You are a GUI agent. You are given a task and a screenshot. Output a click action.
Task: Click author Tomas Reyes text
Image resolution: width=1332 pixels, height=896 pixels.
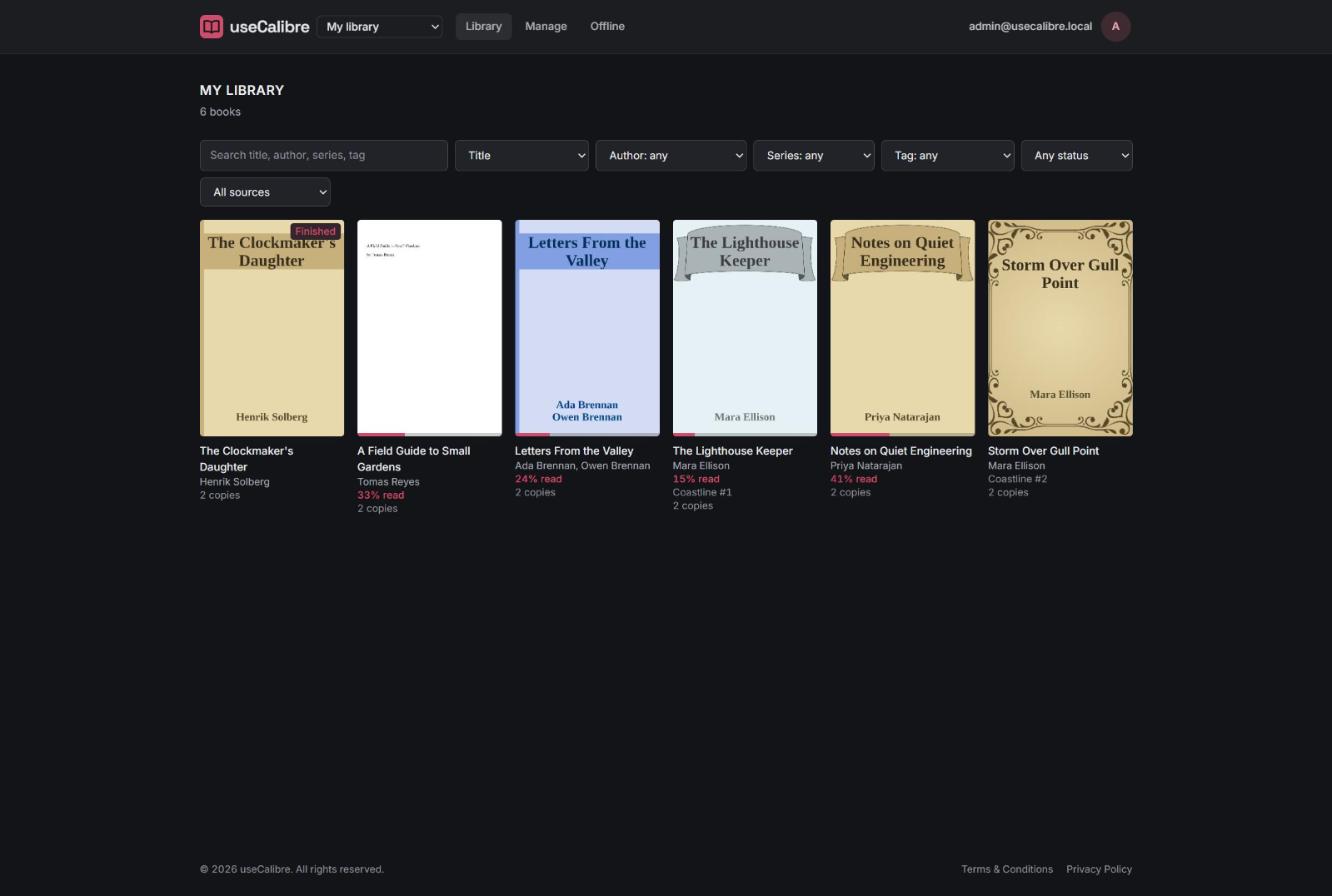[388, 482]
